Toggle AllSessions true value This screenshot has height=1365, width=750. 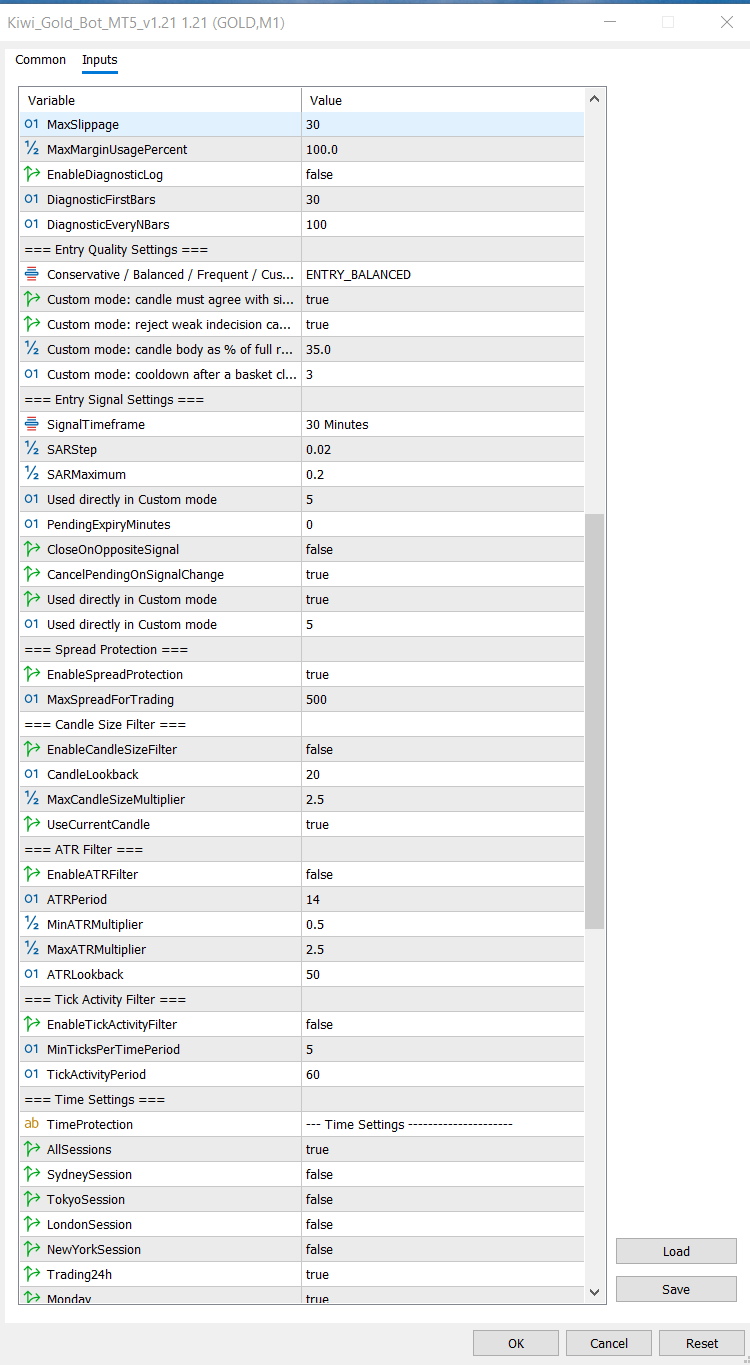click(x=443, y=1149)
